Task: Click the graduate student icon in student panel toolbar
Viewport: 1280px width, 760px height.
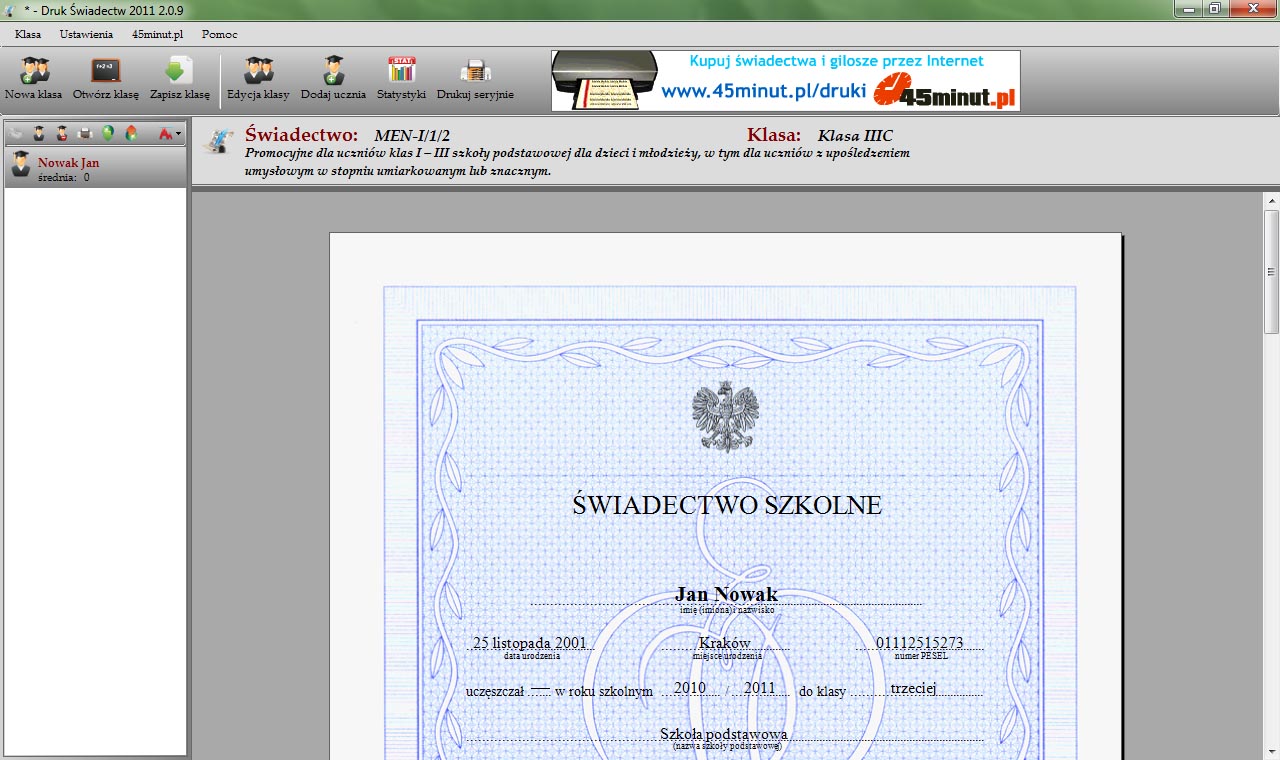Action: coord(39,133)
